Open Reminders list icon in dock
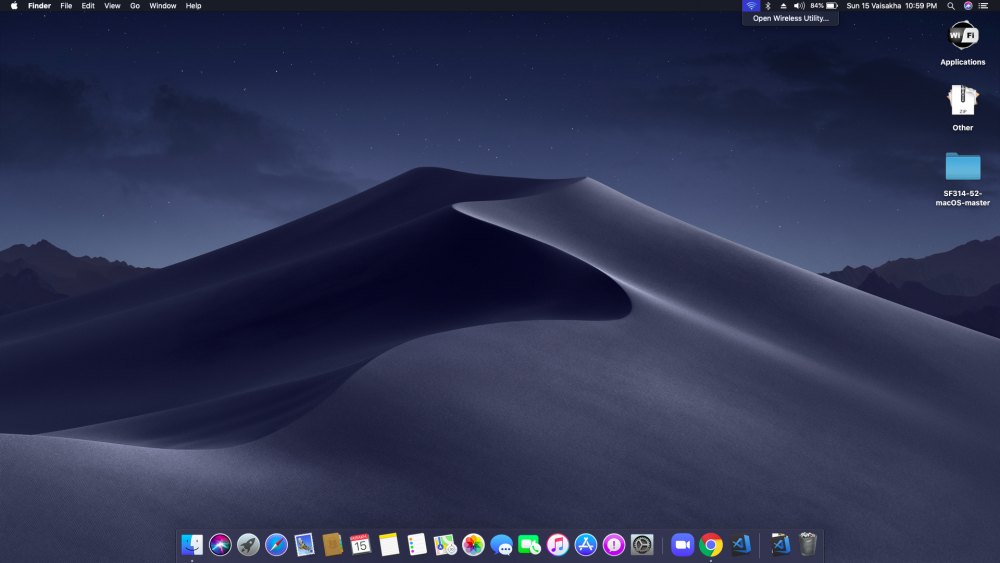 [416, 545]
